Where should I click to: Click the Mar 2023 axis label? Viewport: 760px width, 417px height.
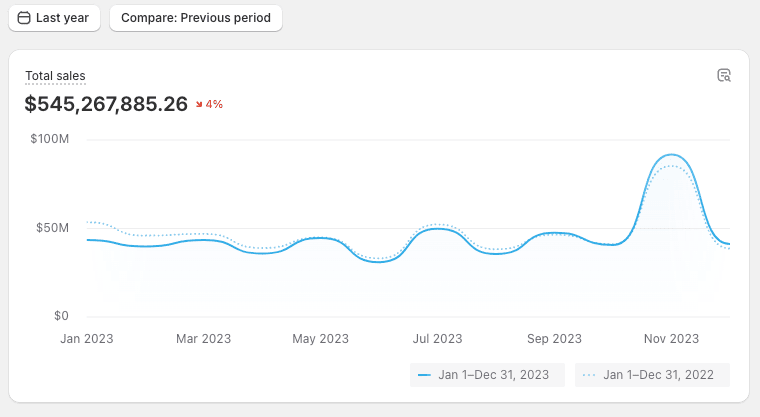coord(203,339)
